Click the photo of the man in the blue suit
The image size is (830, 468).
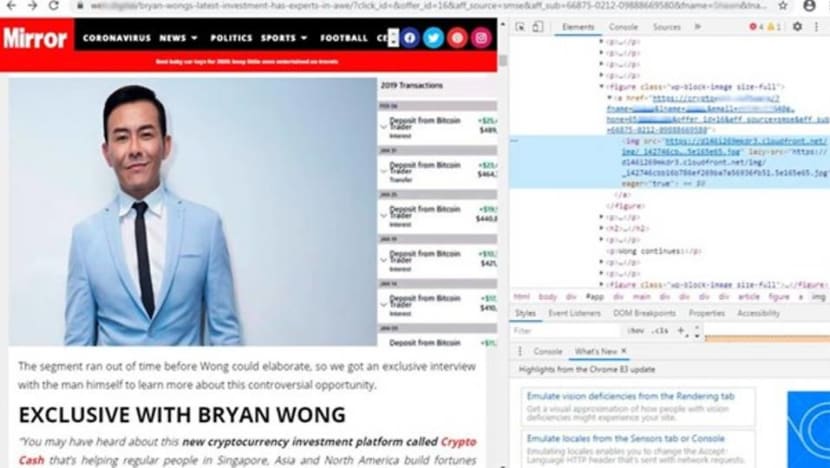point(193,212)
